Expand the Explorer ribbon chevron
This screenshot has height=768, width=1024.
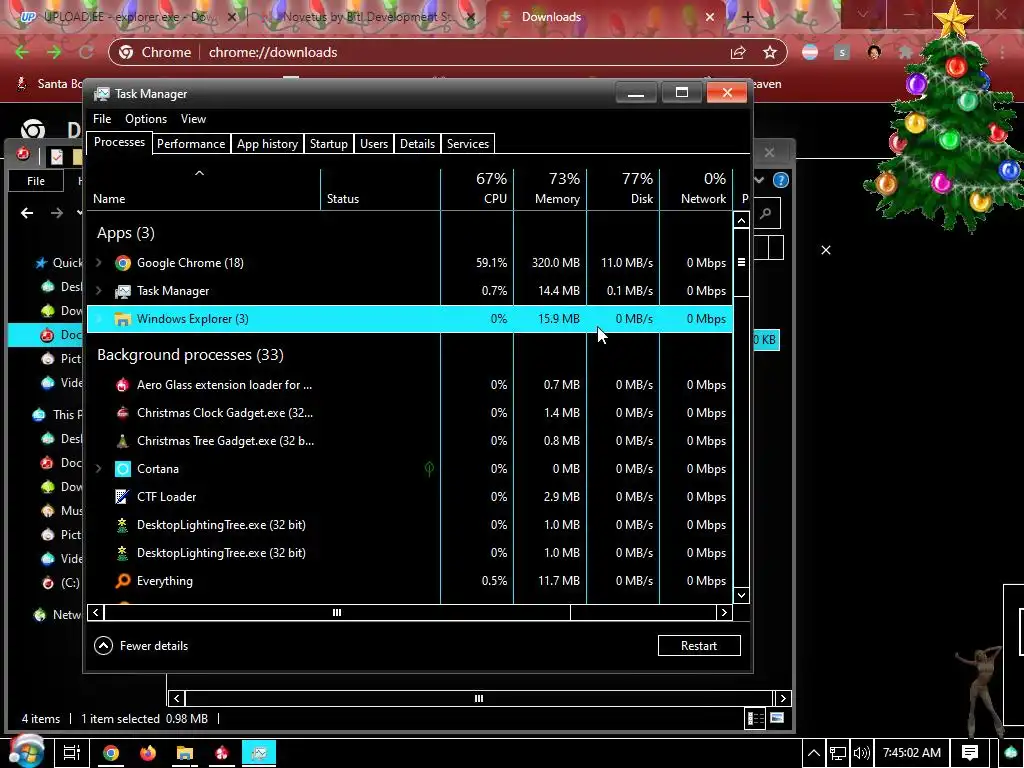pos(759,180)
